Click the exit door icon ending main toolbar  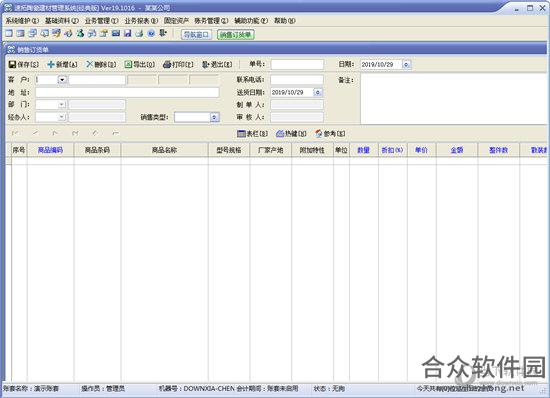point(163,34)
